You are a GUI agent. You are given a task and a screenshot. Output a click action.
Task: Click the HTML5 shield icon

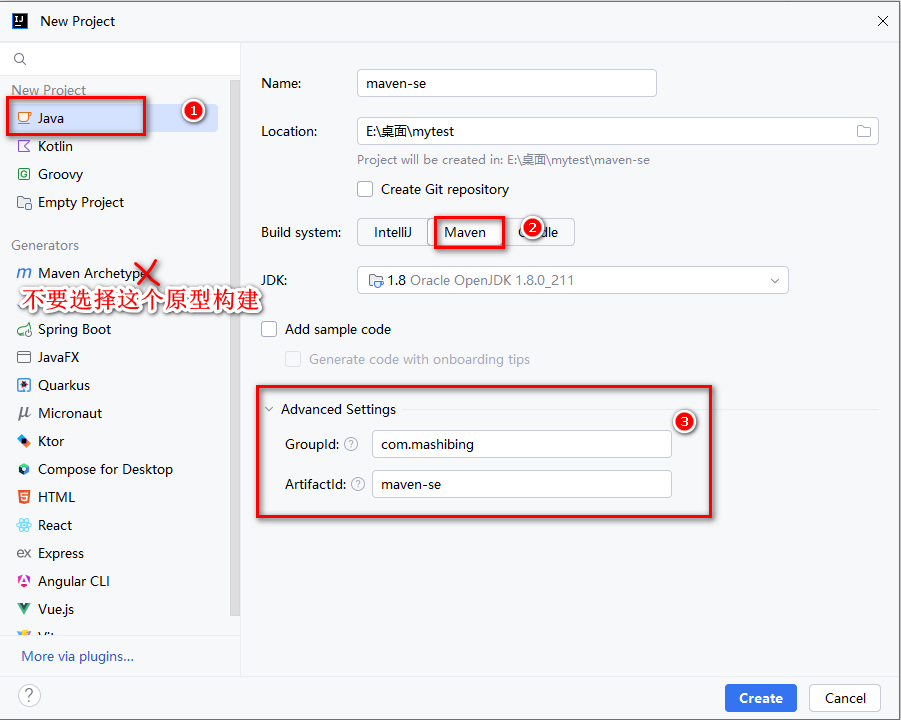[24, 497]
